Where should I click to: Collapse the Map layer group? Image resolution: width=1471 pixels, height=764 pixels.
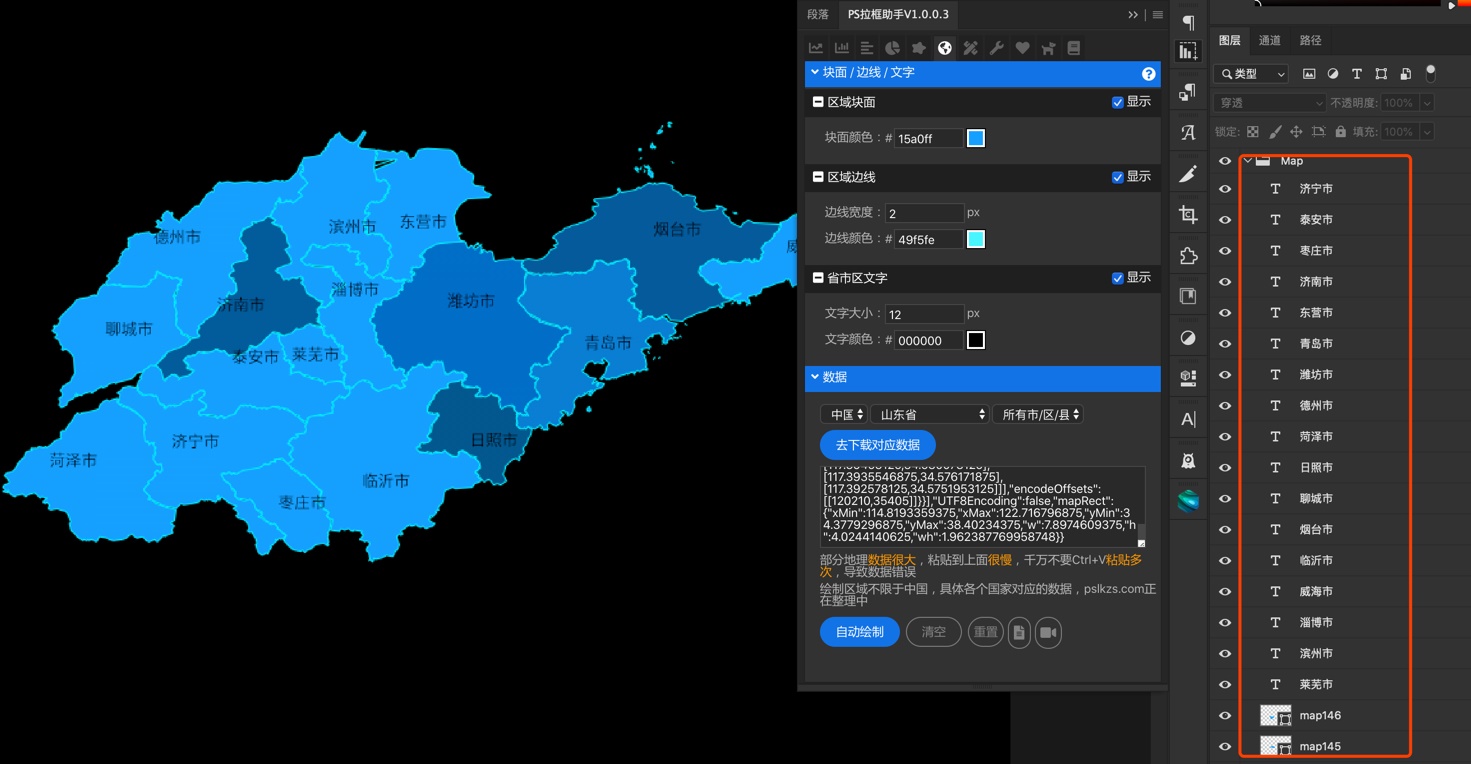point(1248,161)
